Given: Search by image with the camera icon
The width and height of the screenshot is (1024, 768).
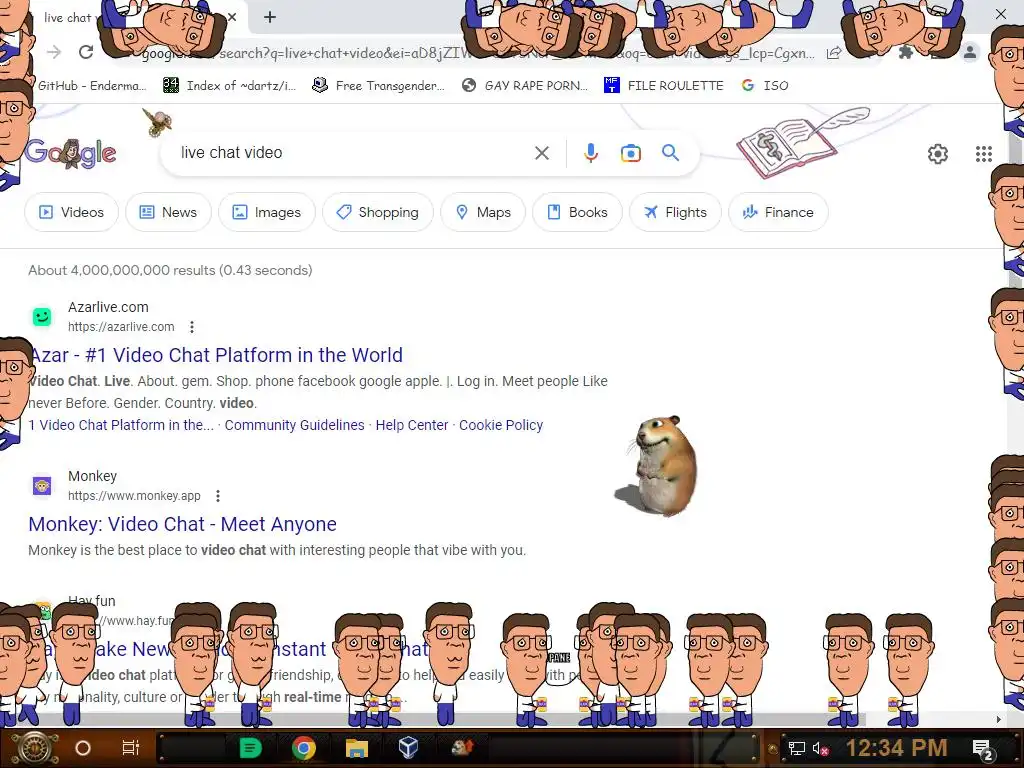Looking at the screenshot, I should pos(630,153).
